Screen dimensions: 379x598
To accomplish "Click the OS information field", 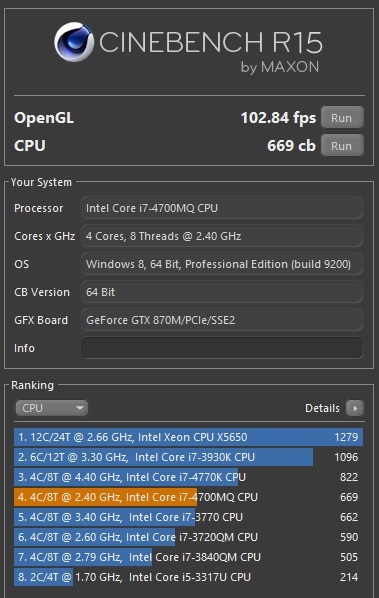I will [222, 264].
